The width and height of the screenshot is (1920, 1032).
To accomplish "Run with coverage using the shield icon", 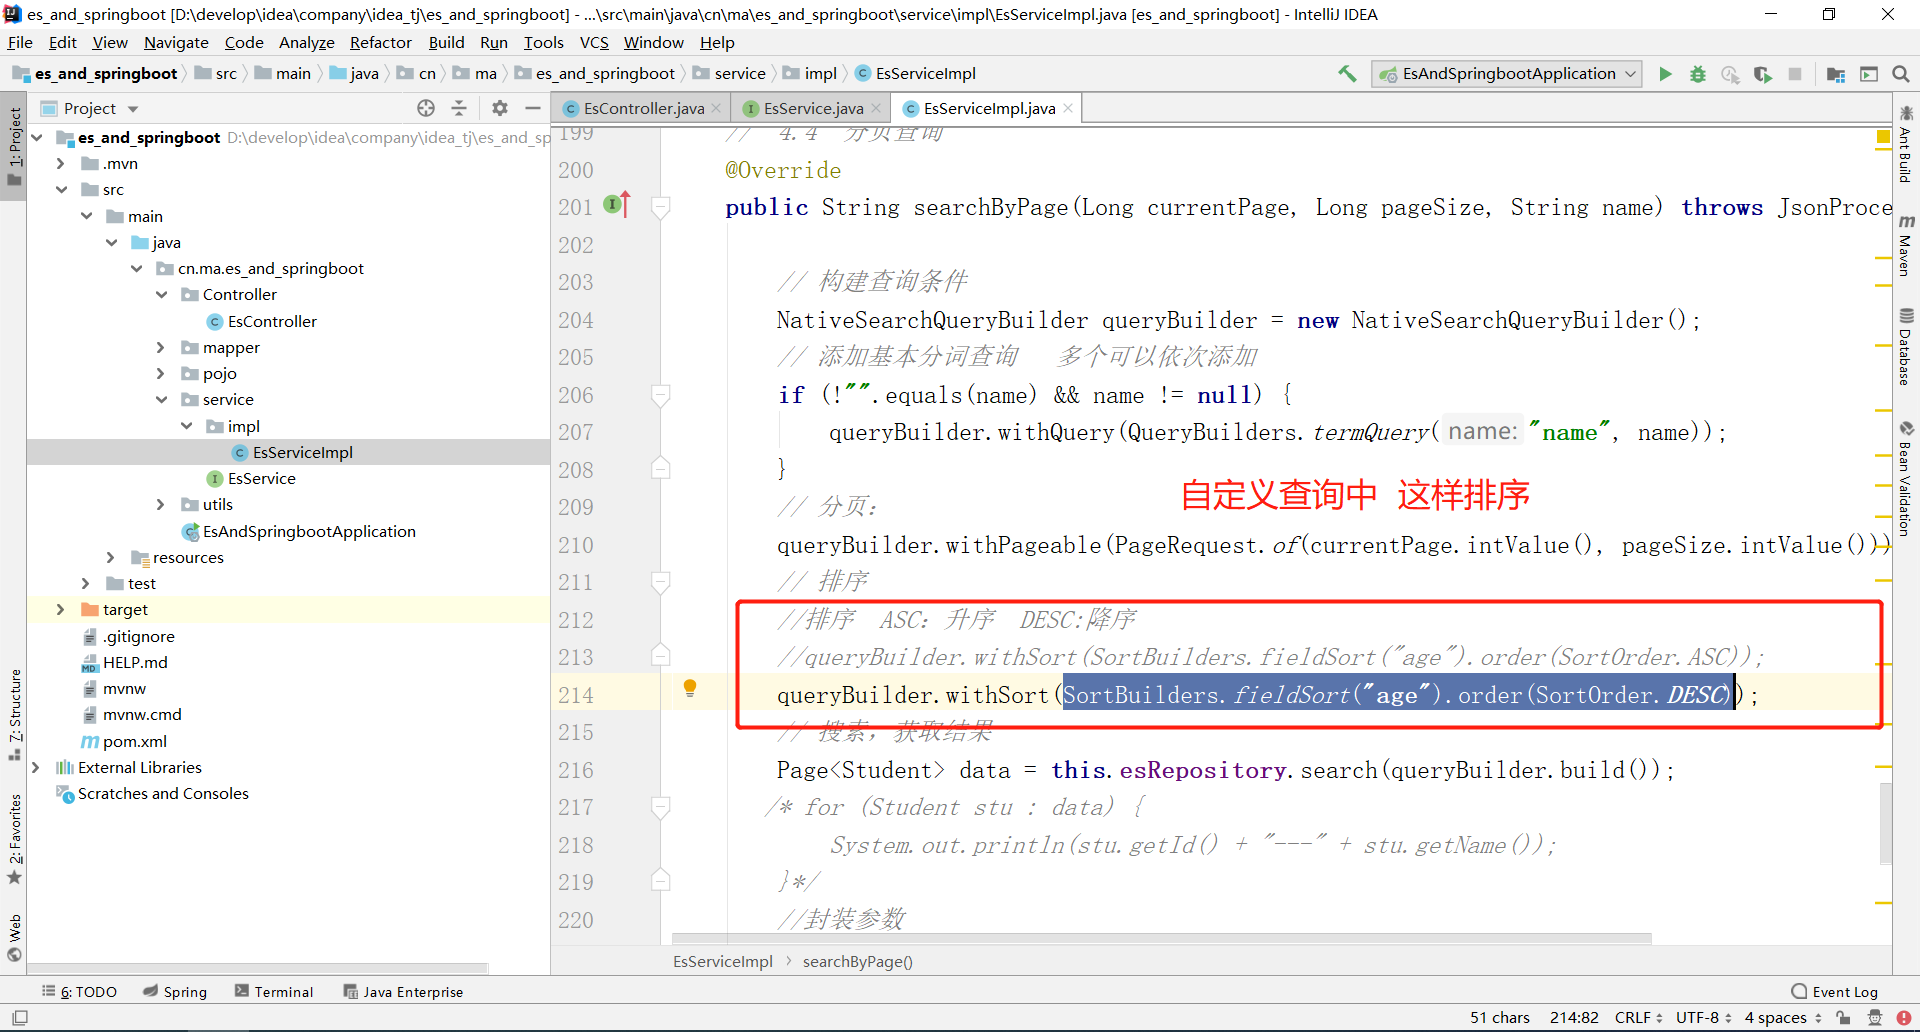I will click(1763, 74).
